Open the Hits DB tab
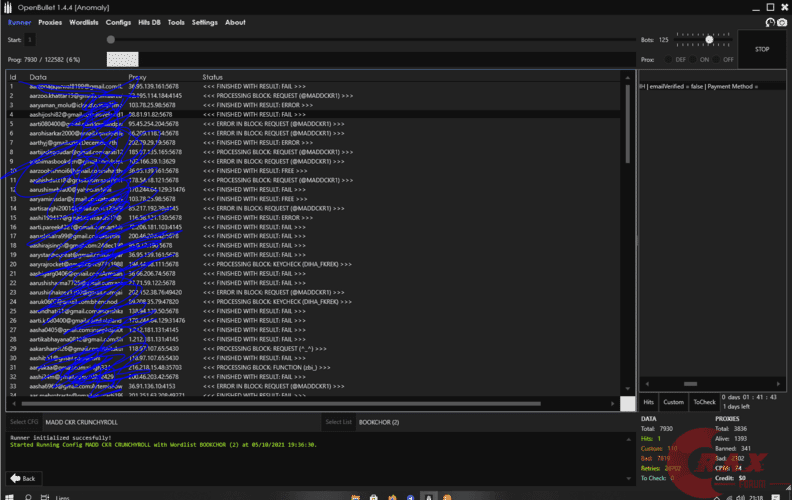The image size is (792, 500). (148, 22)
